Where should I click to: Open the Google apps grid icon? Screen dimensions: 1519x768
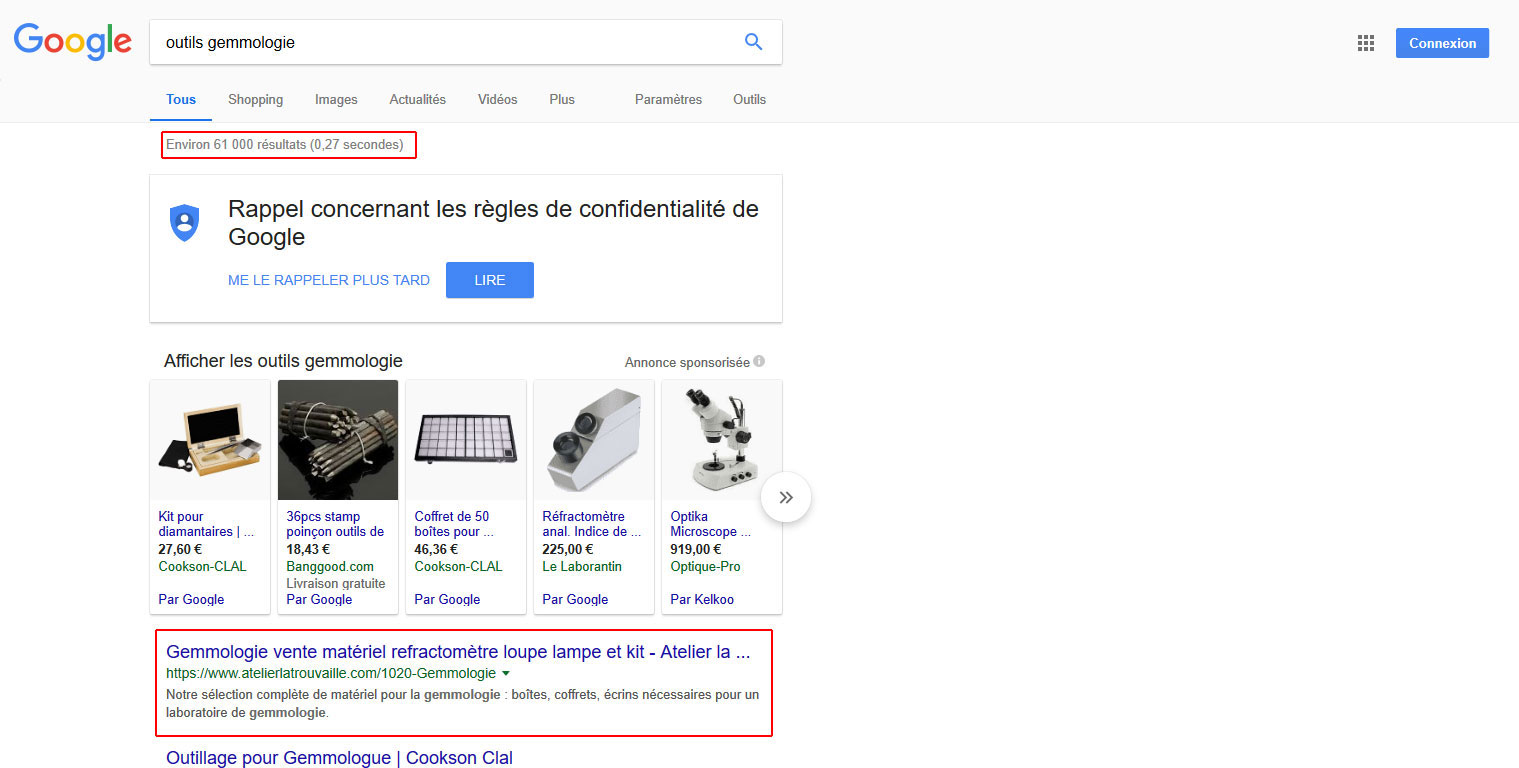point(1365,43)
